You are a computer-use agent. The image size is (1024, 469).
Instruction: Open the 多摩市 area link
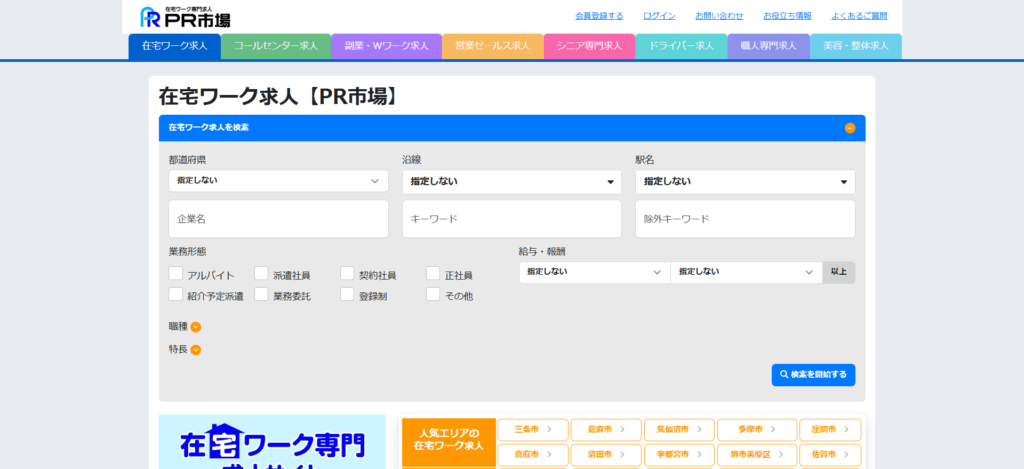coord(757,430)
